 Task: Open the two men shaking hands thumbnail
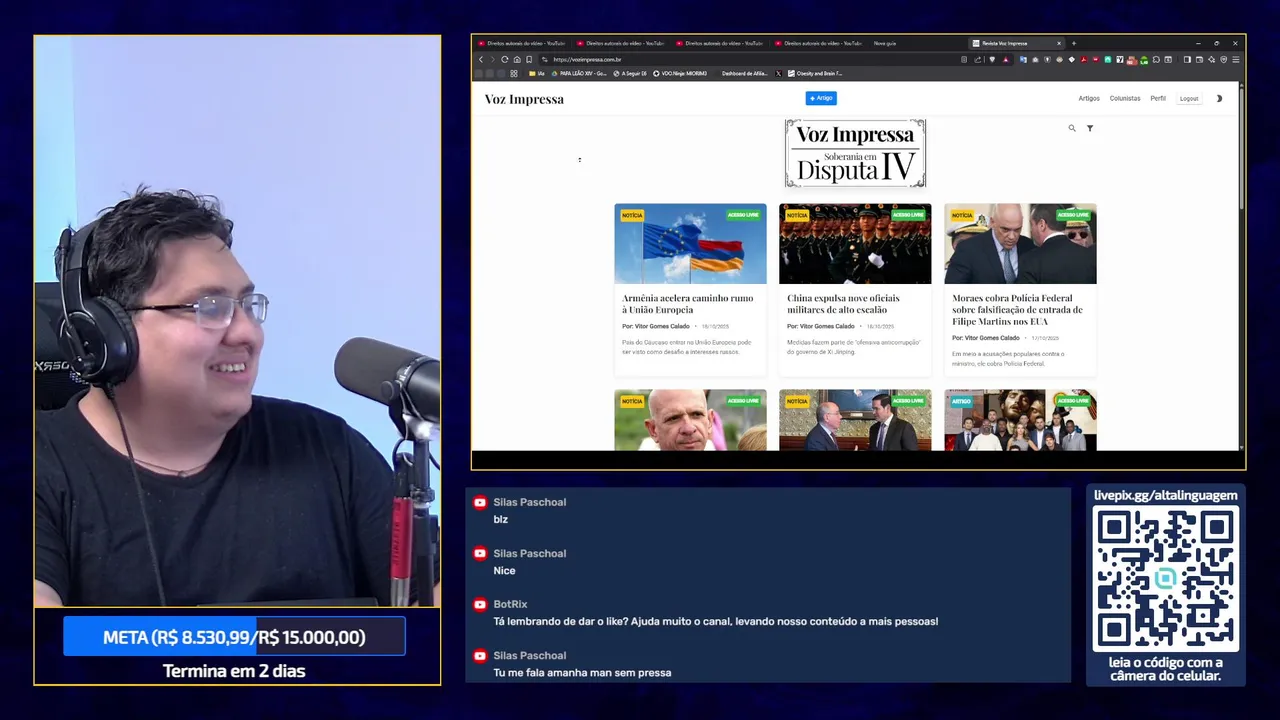[855, 420]
